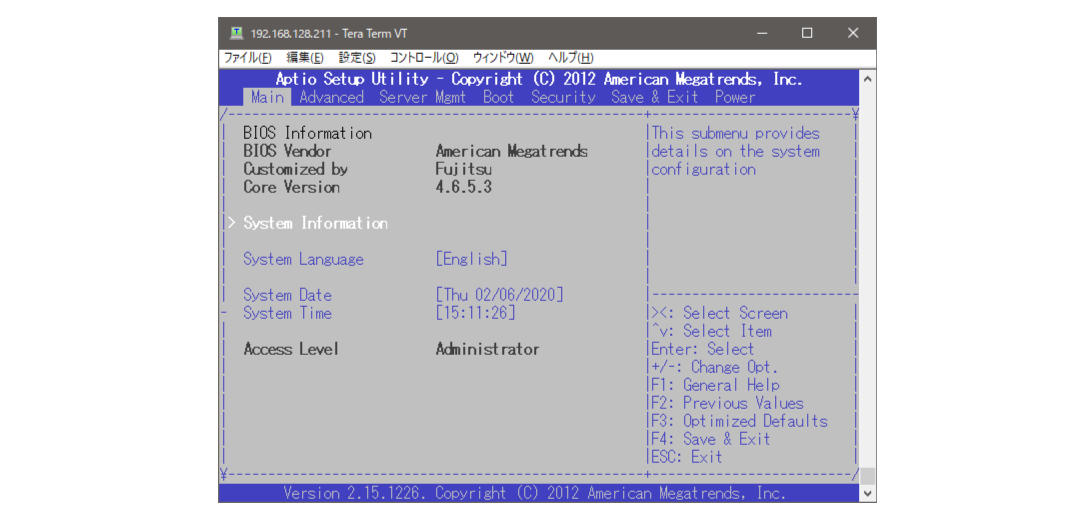Click the BIOS Vendor label
The width and height of the screenshot is (1082, 516).
point(287,151)
